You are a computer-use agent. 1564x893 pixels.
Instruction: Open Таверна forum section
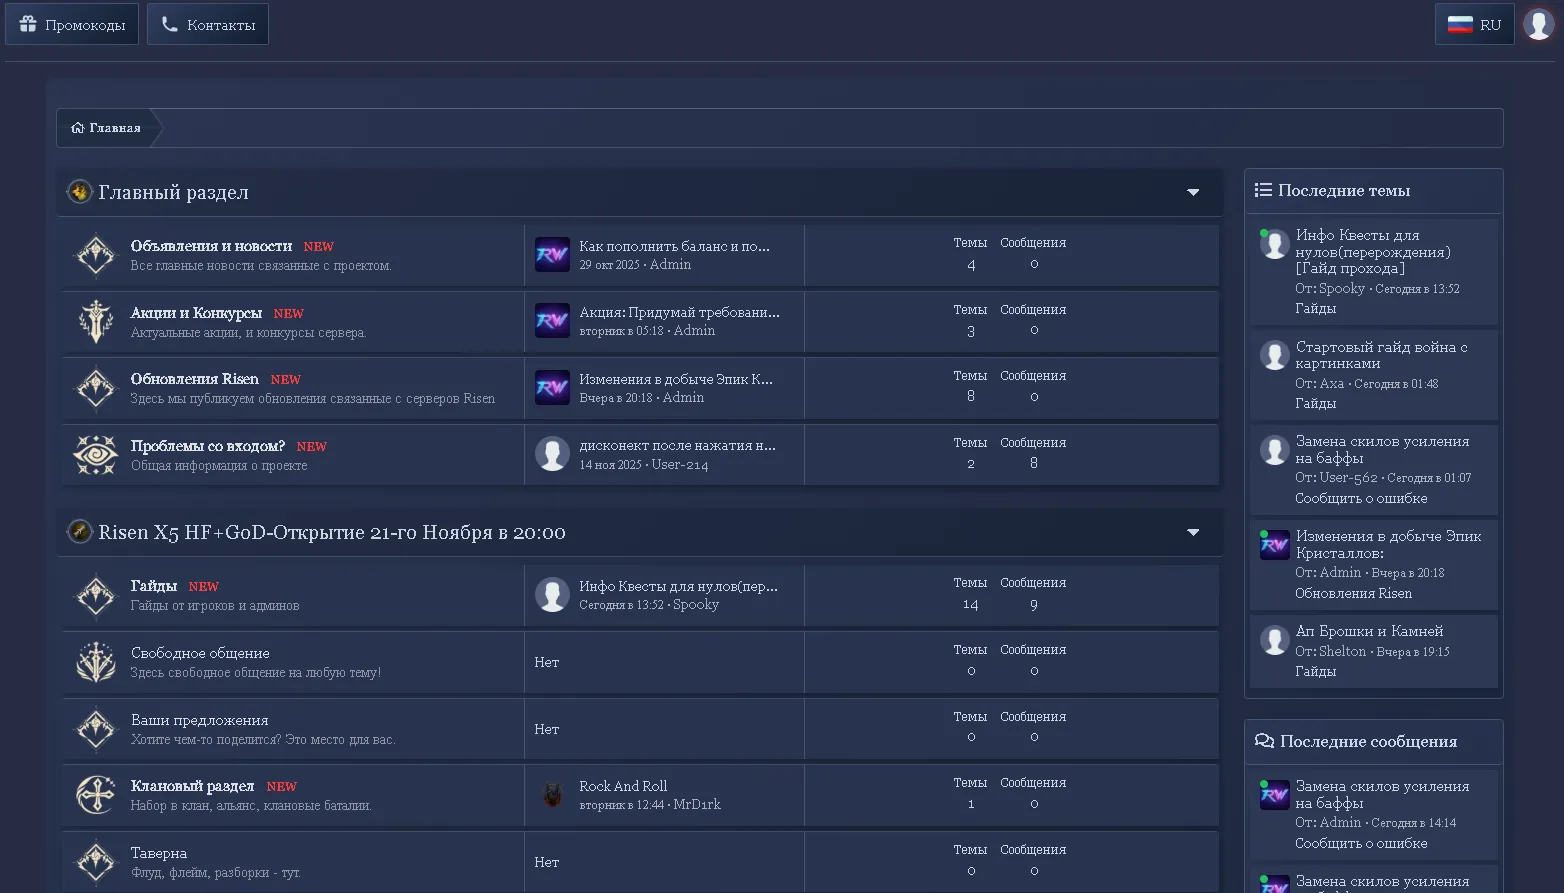(x=159, y=853)
